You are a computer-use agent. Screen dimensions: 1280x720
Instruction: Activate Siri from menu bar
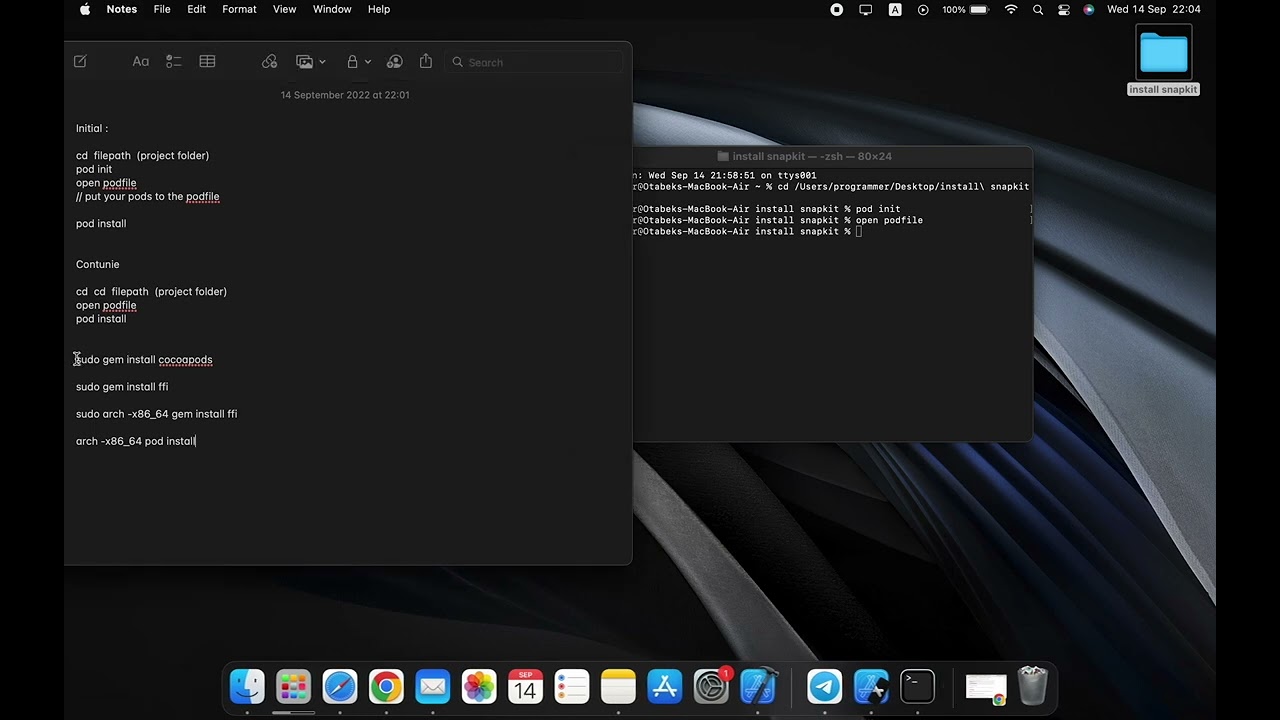[x=1089, y=9]
